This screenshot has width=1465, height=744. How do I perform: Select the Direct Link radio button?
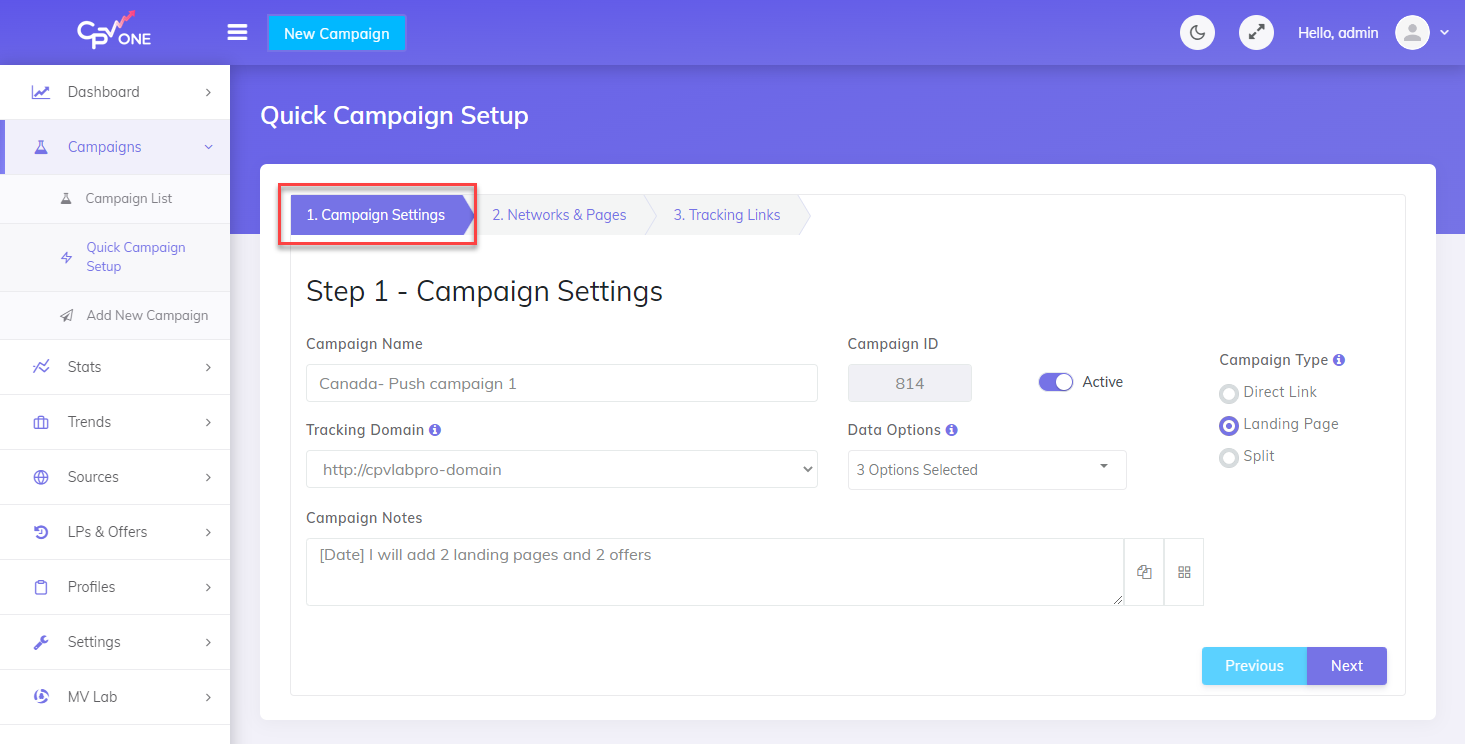[x=1228, y=393]
